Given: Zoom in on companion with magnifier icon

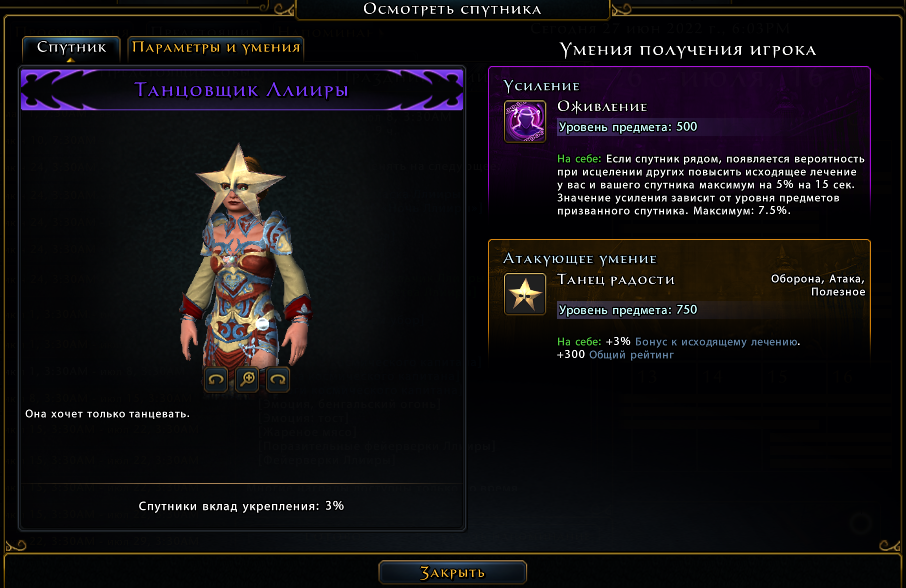Looking at the screenshot, I should [247, 379].
